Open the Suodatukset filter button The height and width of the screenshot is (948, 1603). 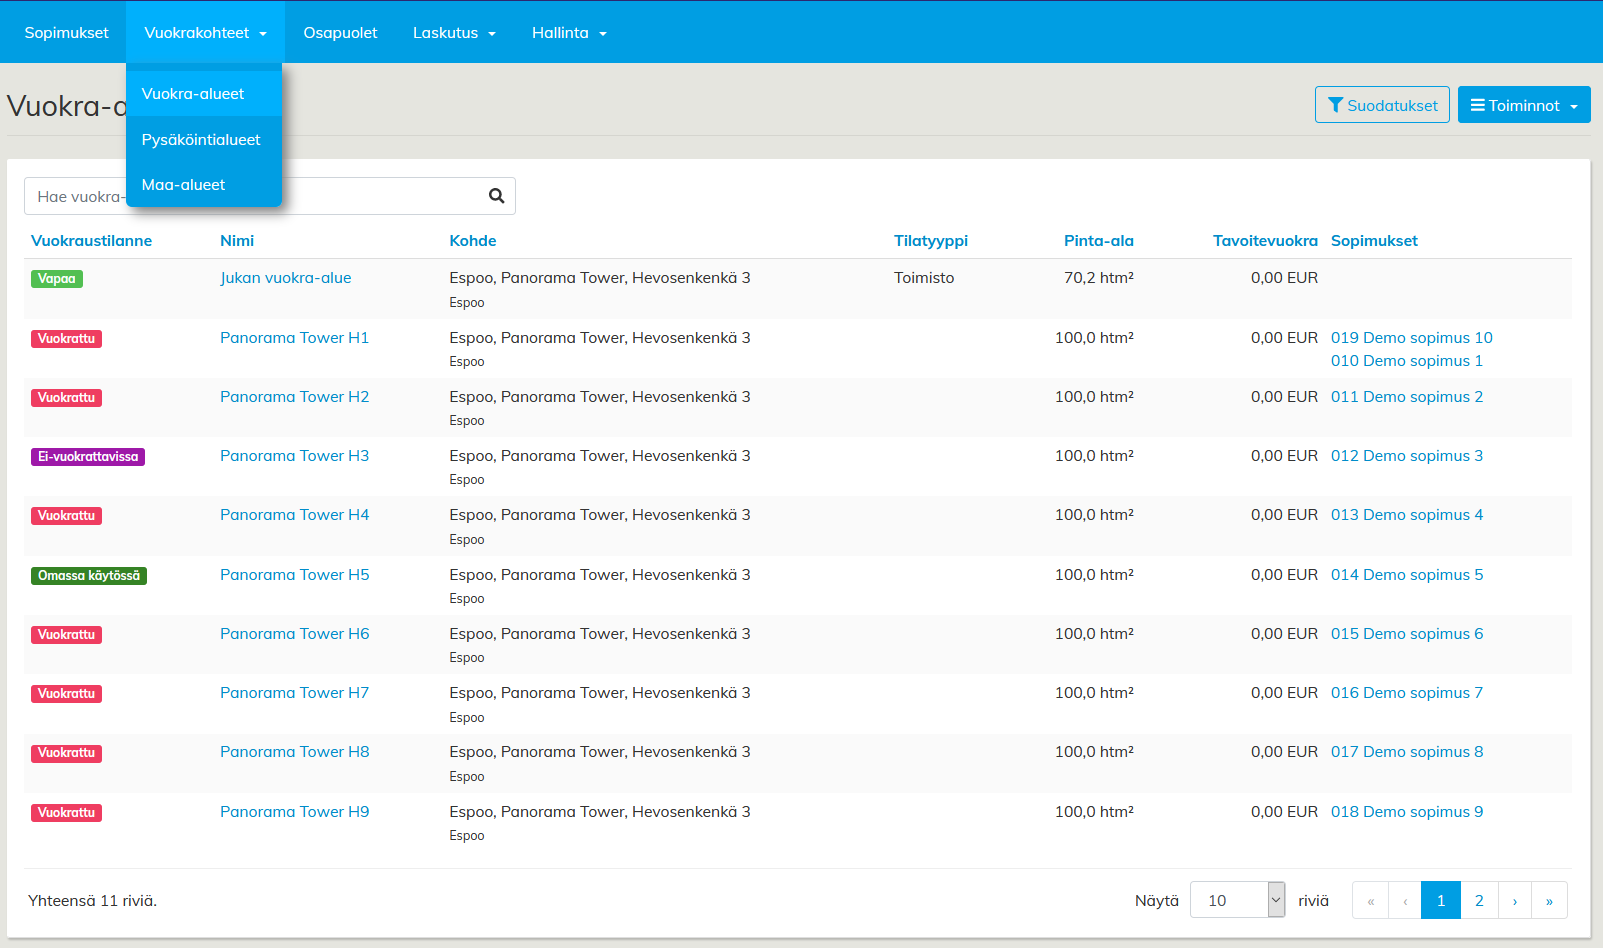tap(1381, 105)
